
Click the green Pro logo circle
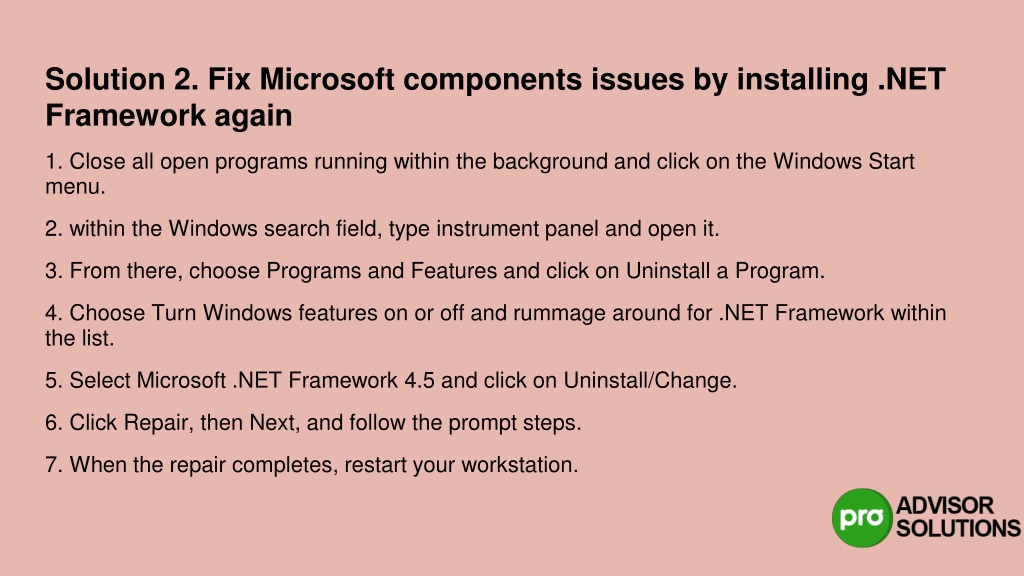pos(862,517)
